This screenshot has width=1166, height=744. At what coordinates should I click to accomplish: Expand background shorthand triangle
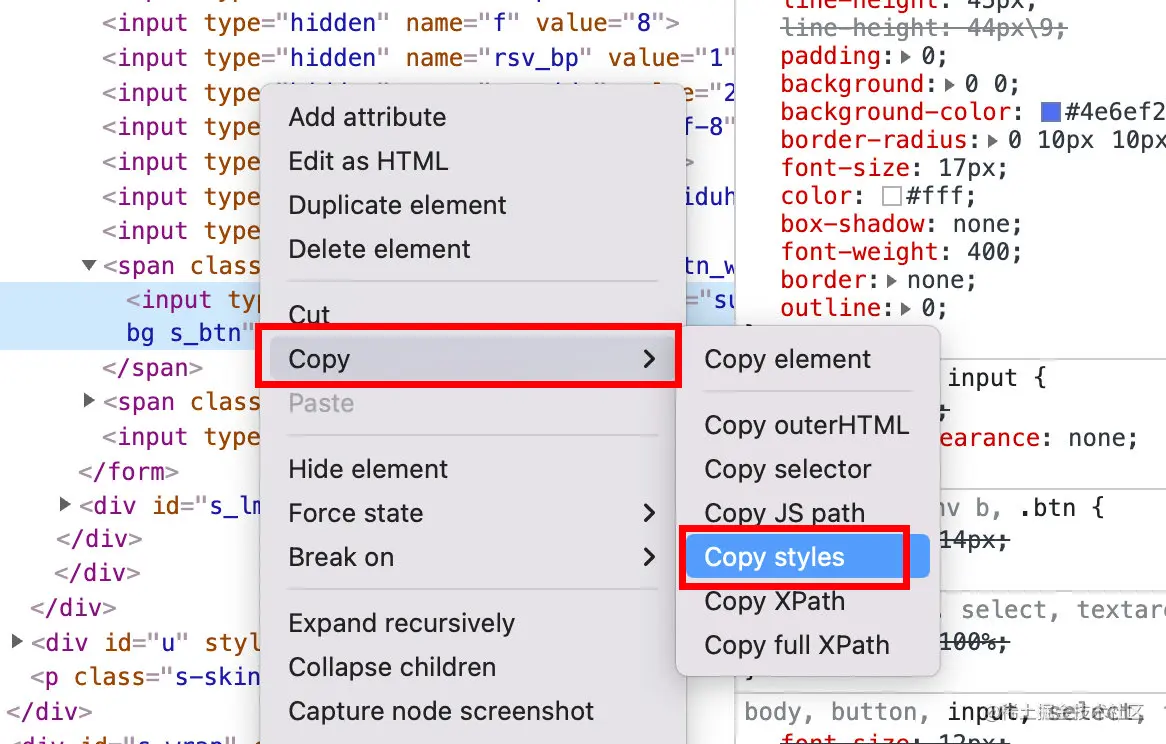coord(950,85)
